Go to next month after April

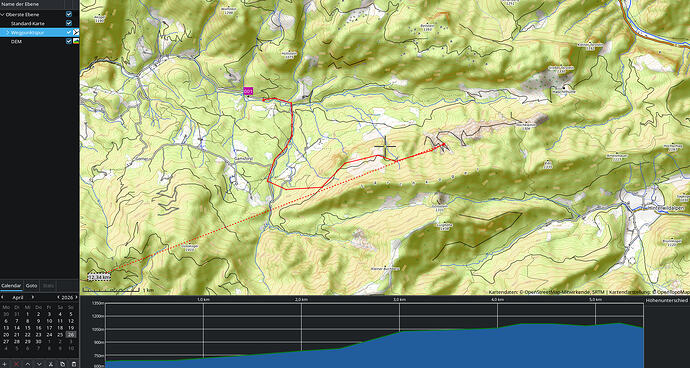click(x=33, y=298)
